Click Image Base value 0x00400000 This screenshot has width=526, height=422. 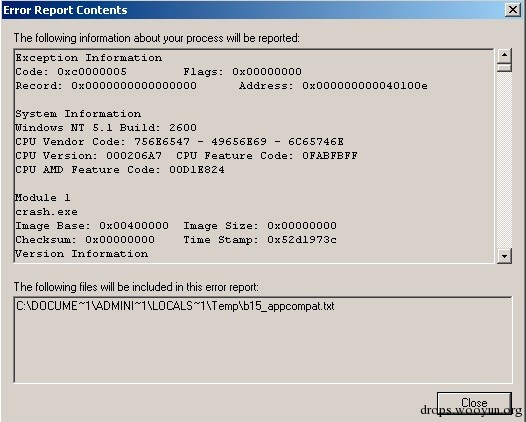click(x=134, y=225)
